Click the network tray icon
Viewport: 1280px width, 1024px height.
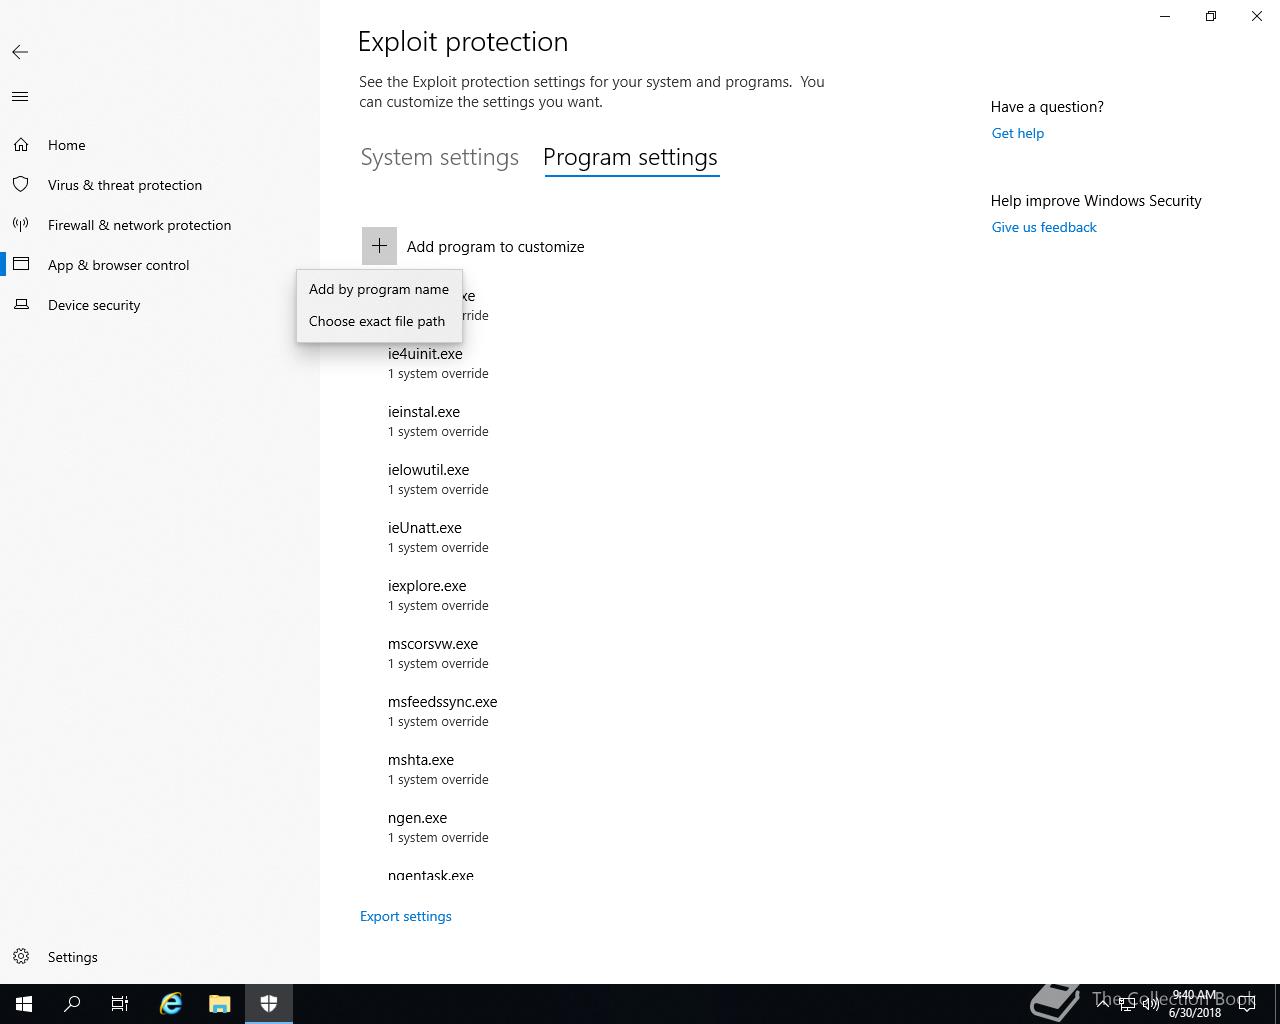click(1127, 1004)
